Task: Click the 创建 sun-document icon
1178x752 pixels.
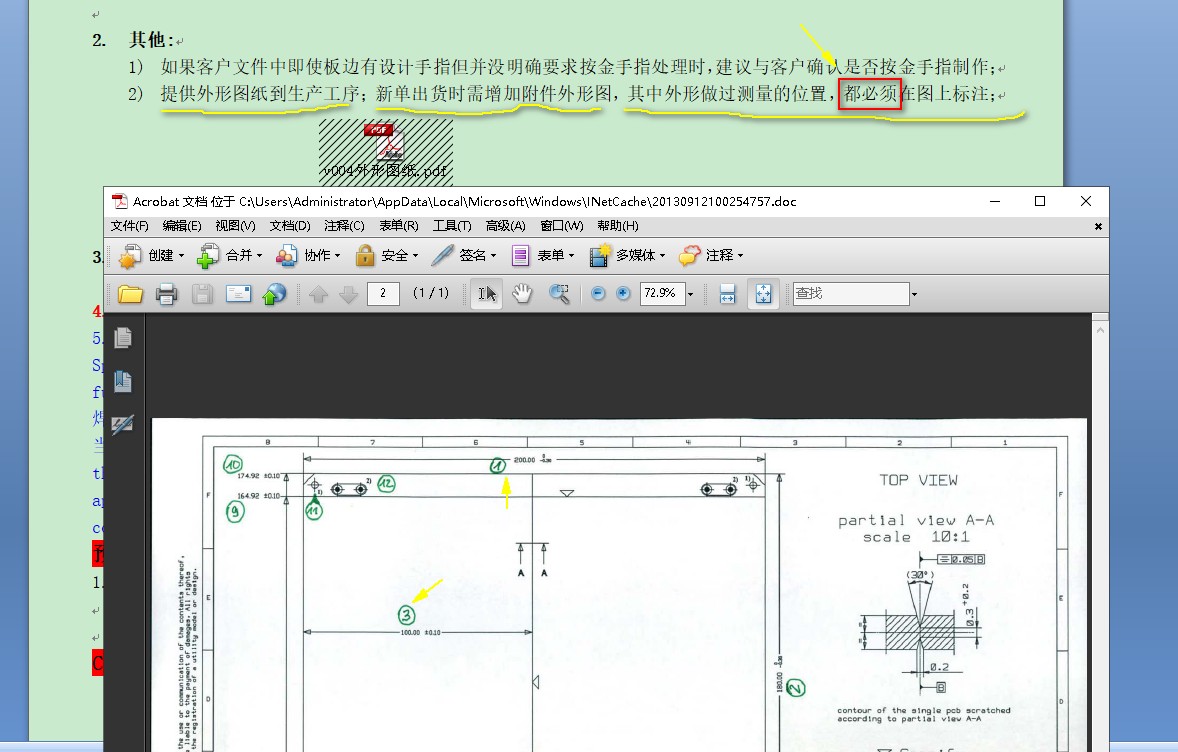Action: click(x=129, y=256)
